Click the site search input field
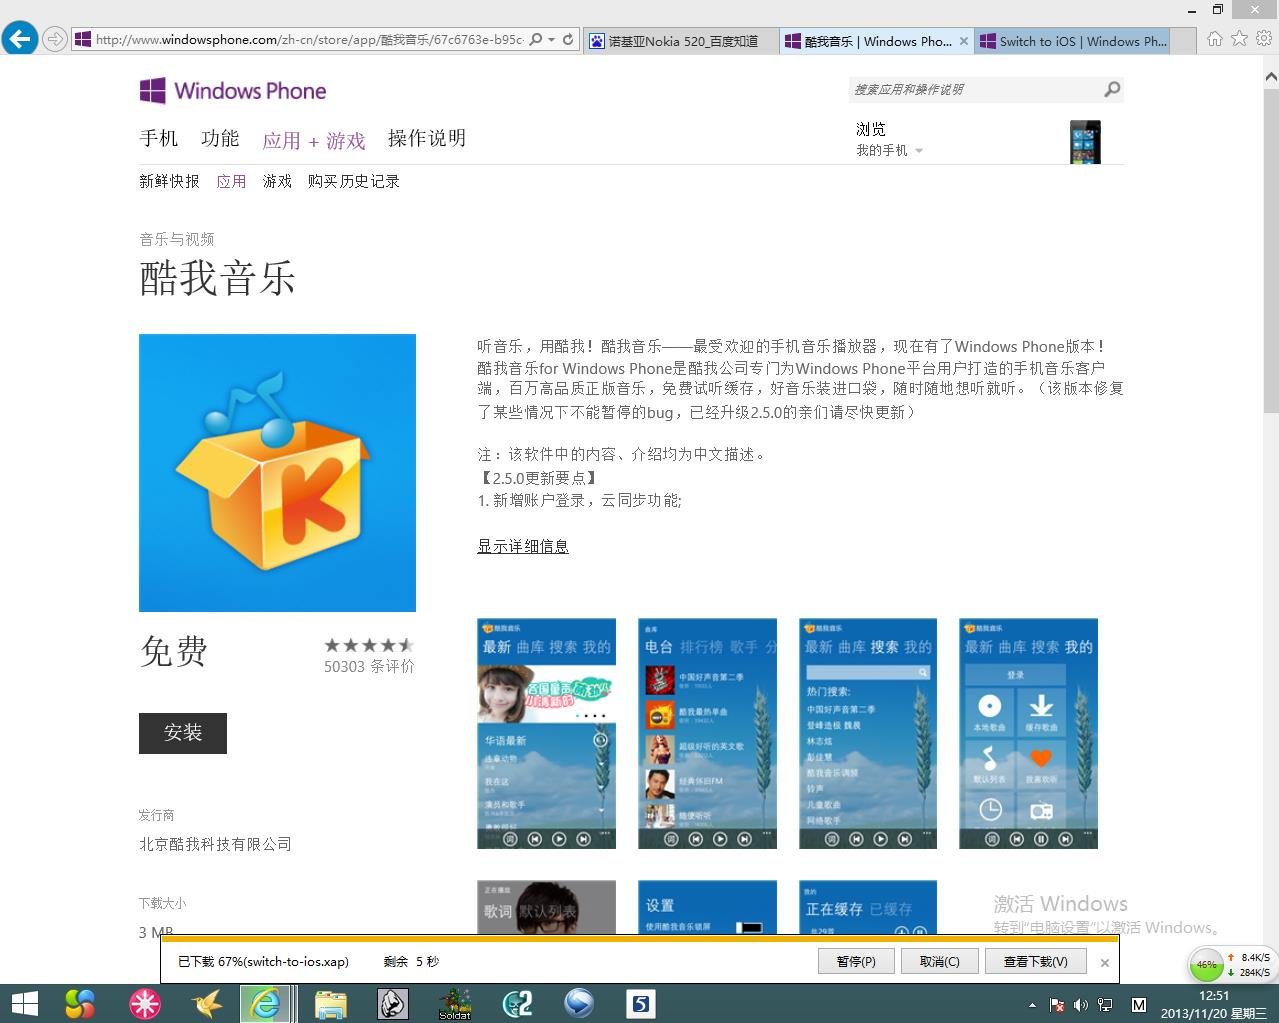The width and height of the screenshot is (1279, 1023). (x=975, y=90)
